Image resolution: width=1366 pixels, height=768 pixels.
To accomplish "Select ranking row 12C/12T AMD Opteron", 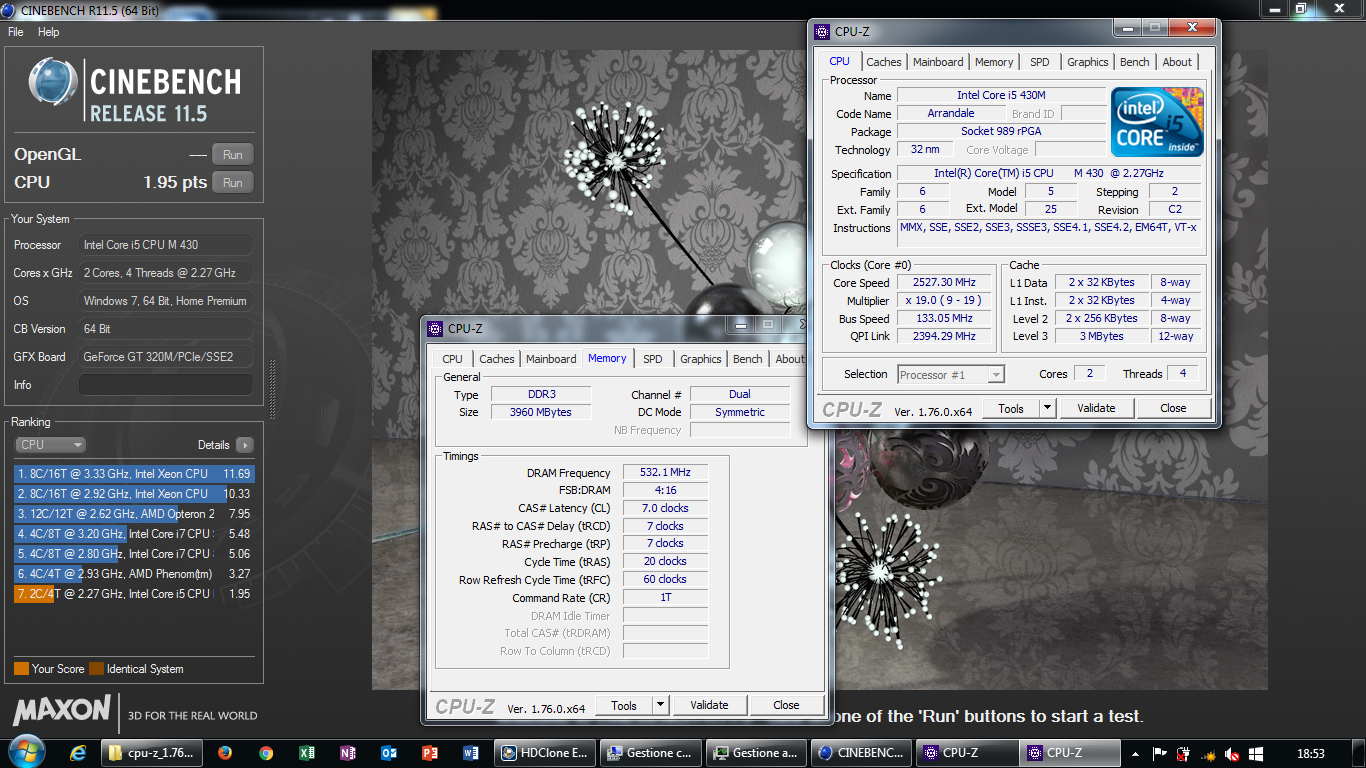I will click(134, 514).
